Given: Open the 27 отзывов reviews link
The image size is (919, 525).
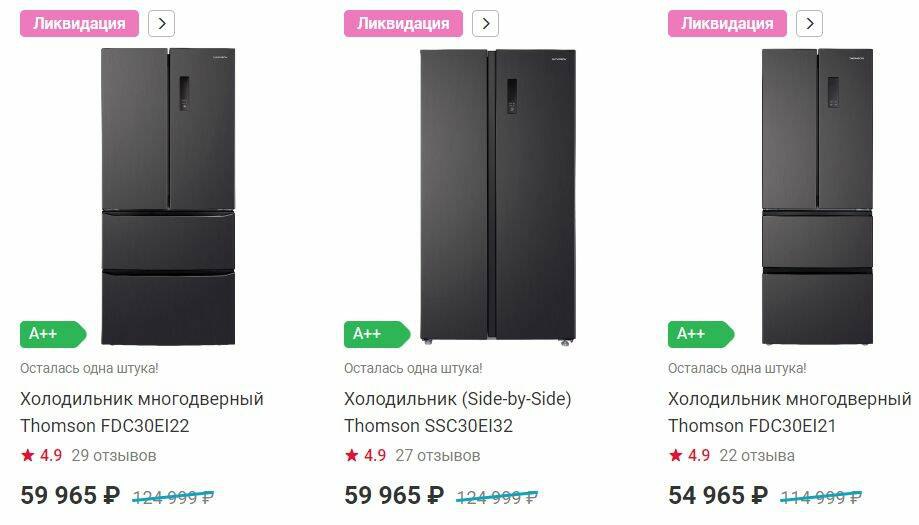Looking at the screenshot, I should [x=438, y=456].
